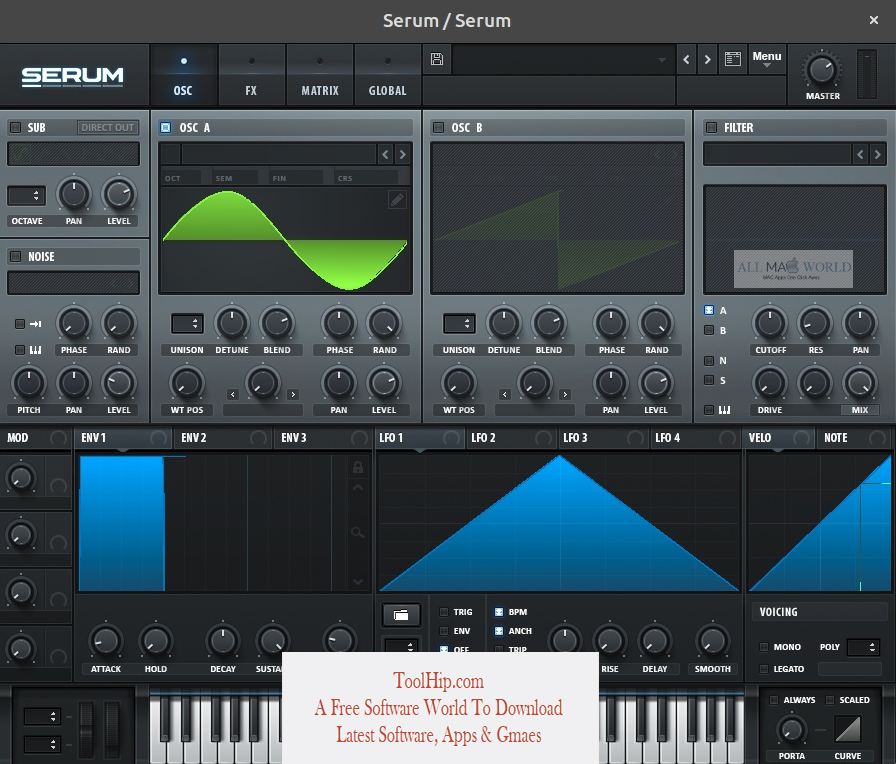
Task: Enable the FILTER section
Action: (x=711, y=127)
